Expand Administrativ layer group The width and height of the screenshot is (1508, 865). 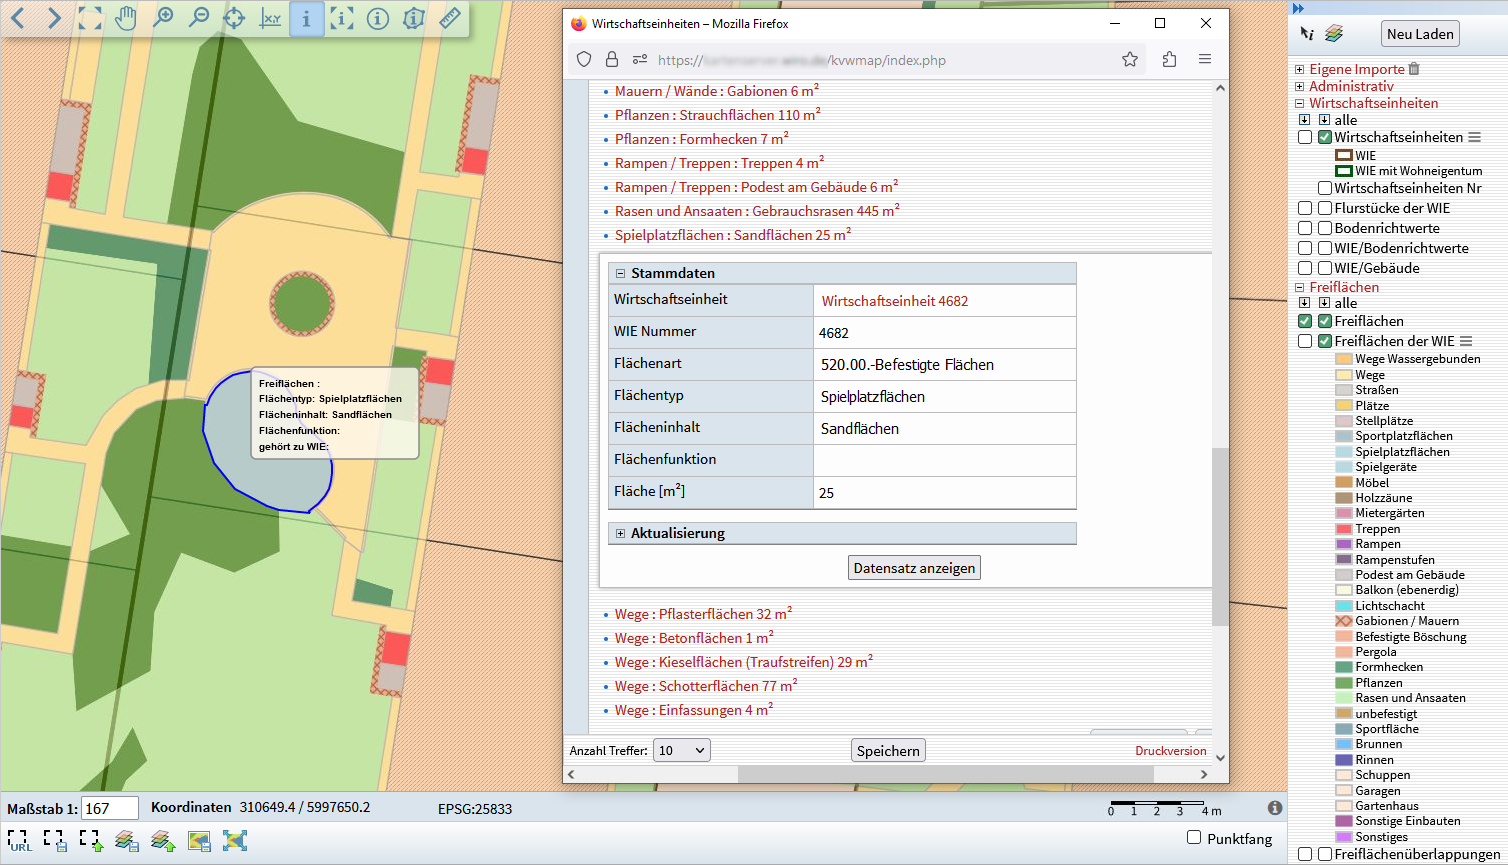1300,86
